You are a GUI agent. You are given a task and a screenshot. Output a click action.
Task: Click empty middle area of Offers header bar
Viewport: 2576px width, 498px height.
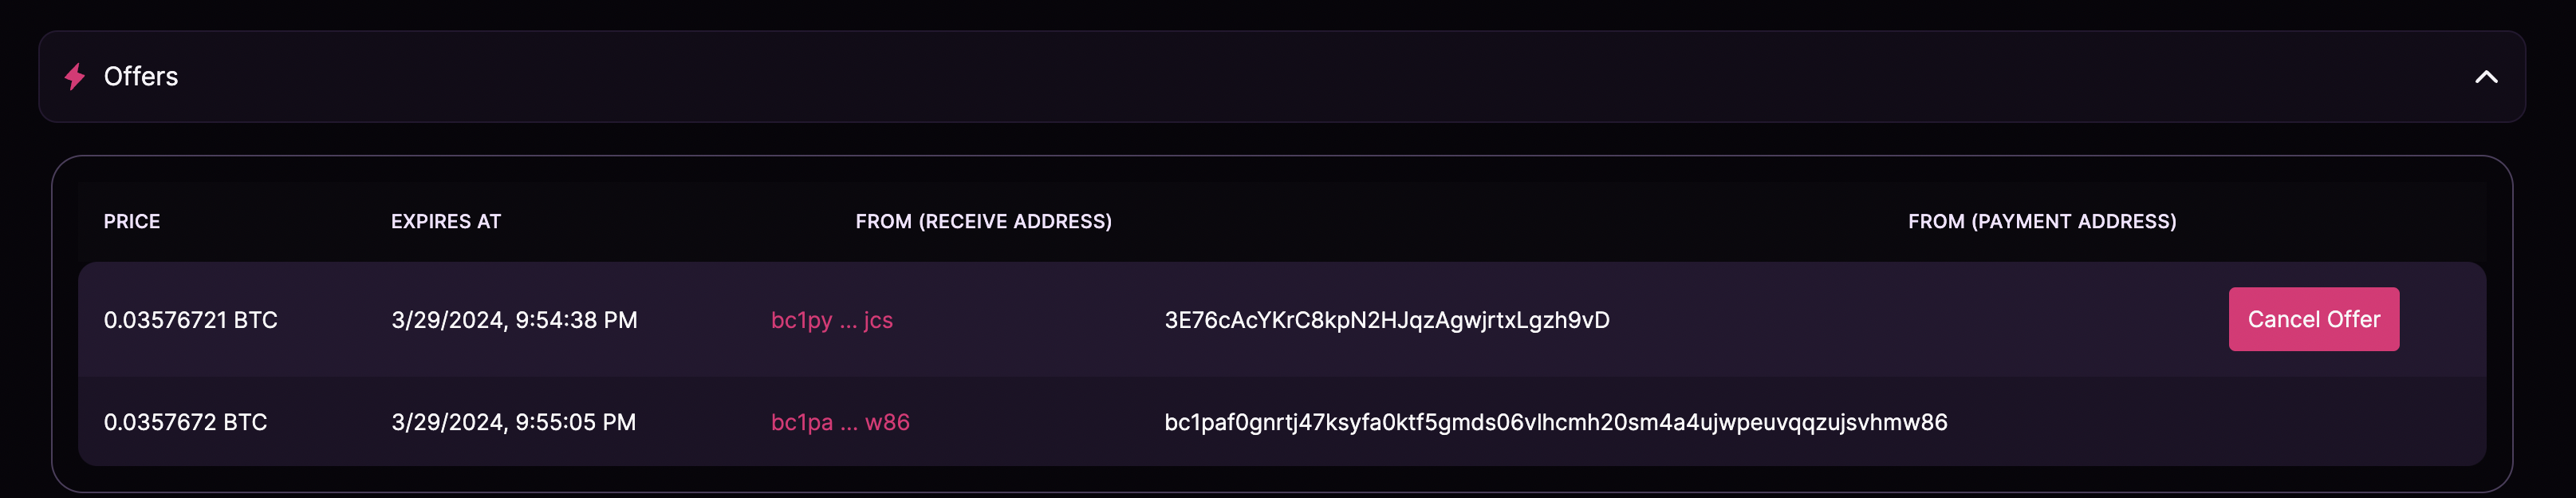(x=1300, y=77)
